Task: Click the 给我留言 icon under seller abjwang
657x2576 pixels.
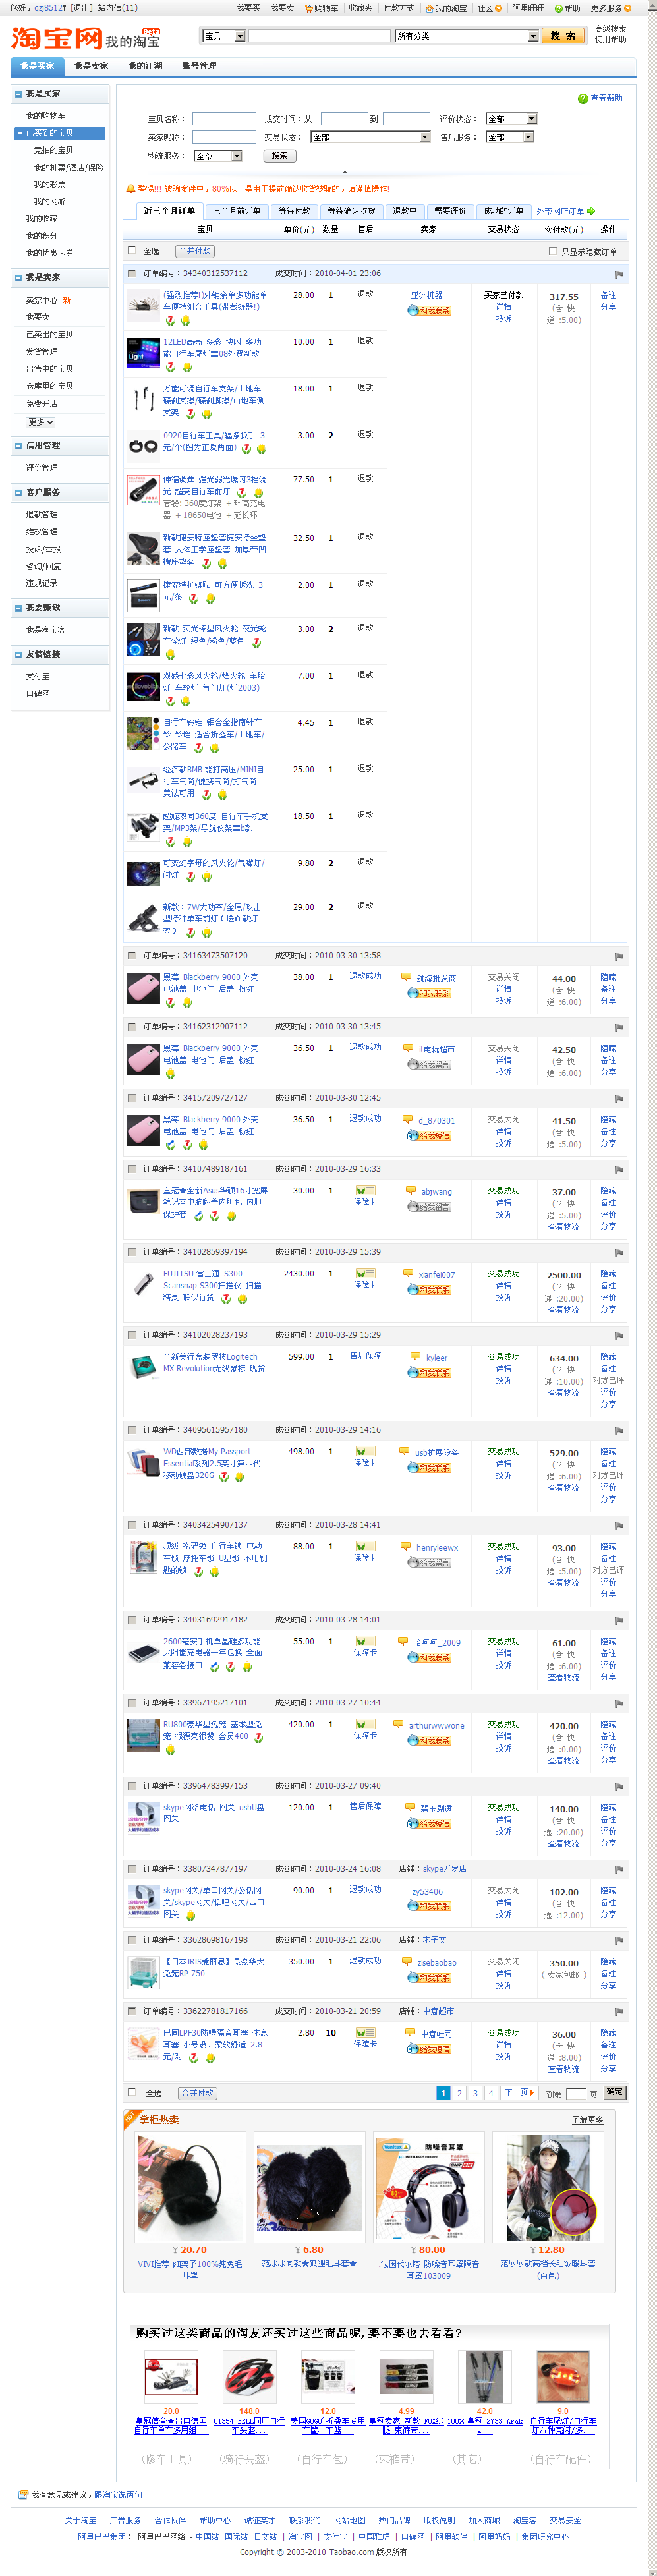Action: point(429,1207)
